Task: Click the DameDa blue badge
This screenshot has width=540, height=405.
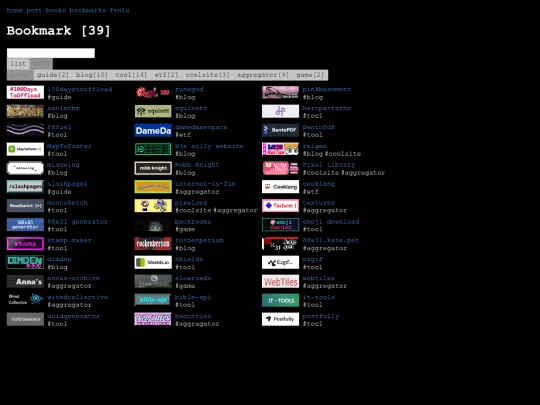Action: (x=153, y=130)
